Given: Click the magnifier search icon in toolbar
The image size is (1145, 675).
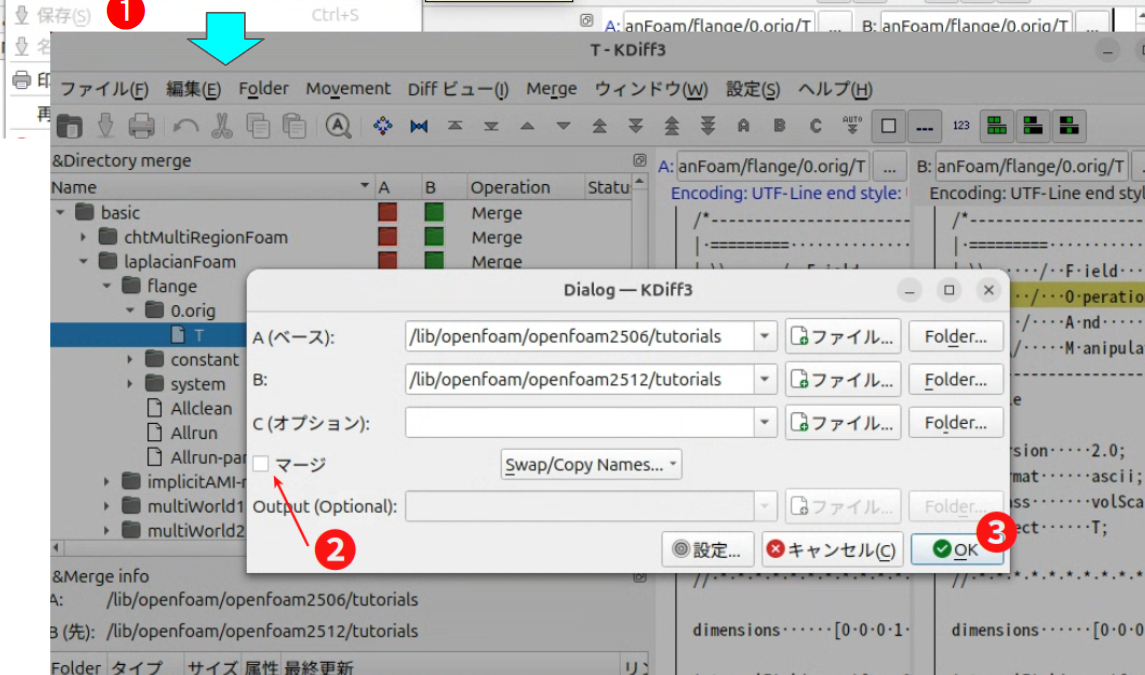Looking at the screenshot, I should [x=338, y=126].
